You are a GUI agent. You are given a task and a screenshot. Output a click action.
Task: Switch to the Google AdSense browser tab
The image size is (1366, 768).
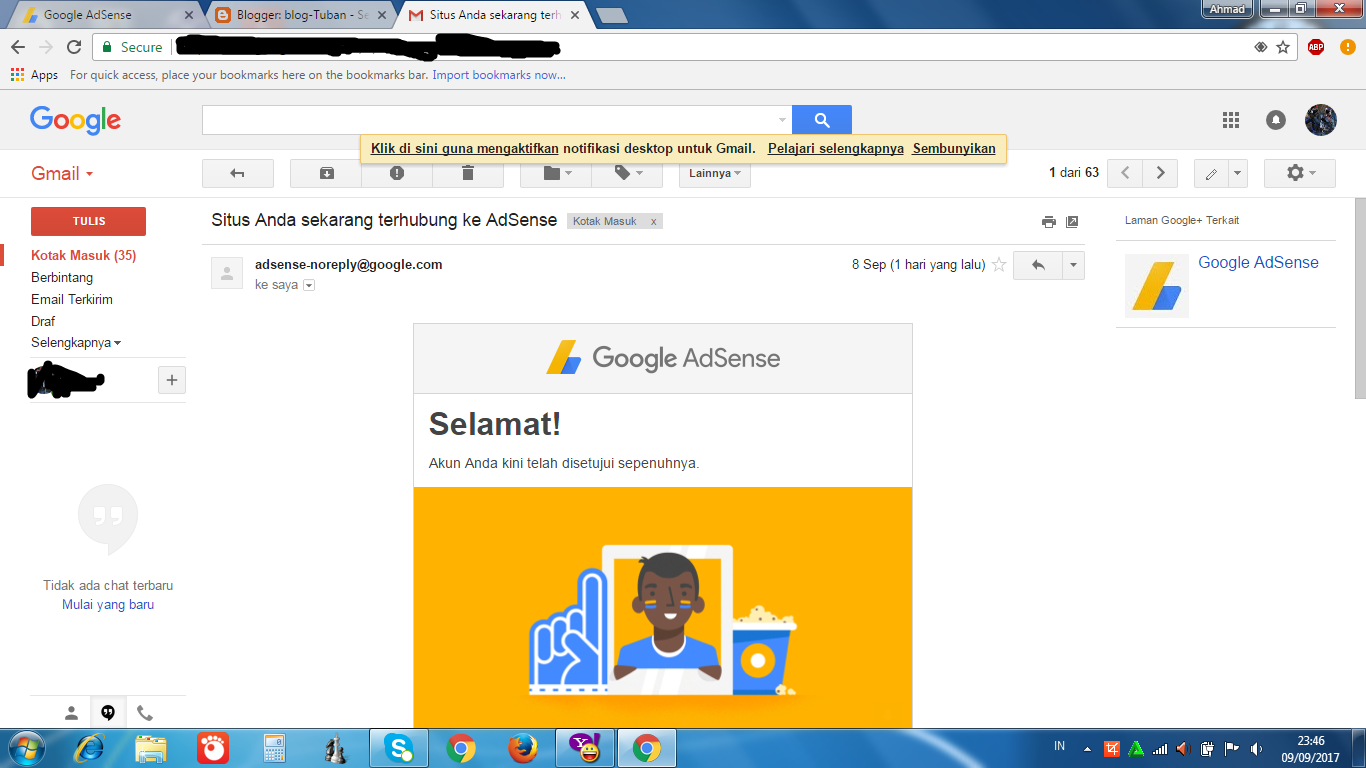tap(90, 15)
